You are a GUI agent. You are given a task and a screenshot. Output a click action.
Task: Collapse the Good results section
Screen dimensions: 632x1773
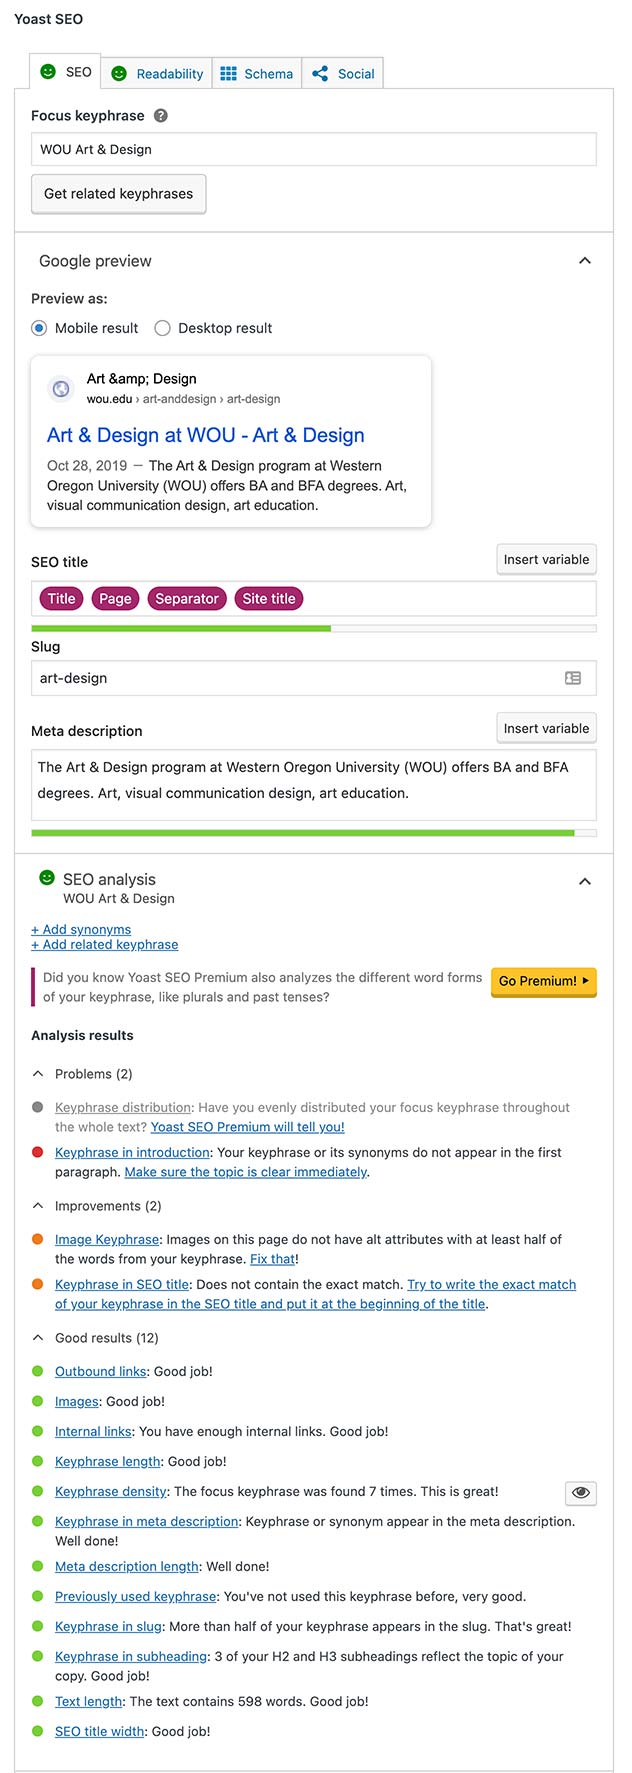pyautogui.click(x=37, y=1337)
